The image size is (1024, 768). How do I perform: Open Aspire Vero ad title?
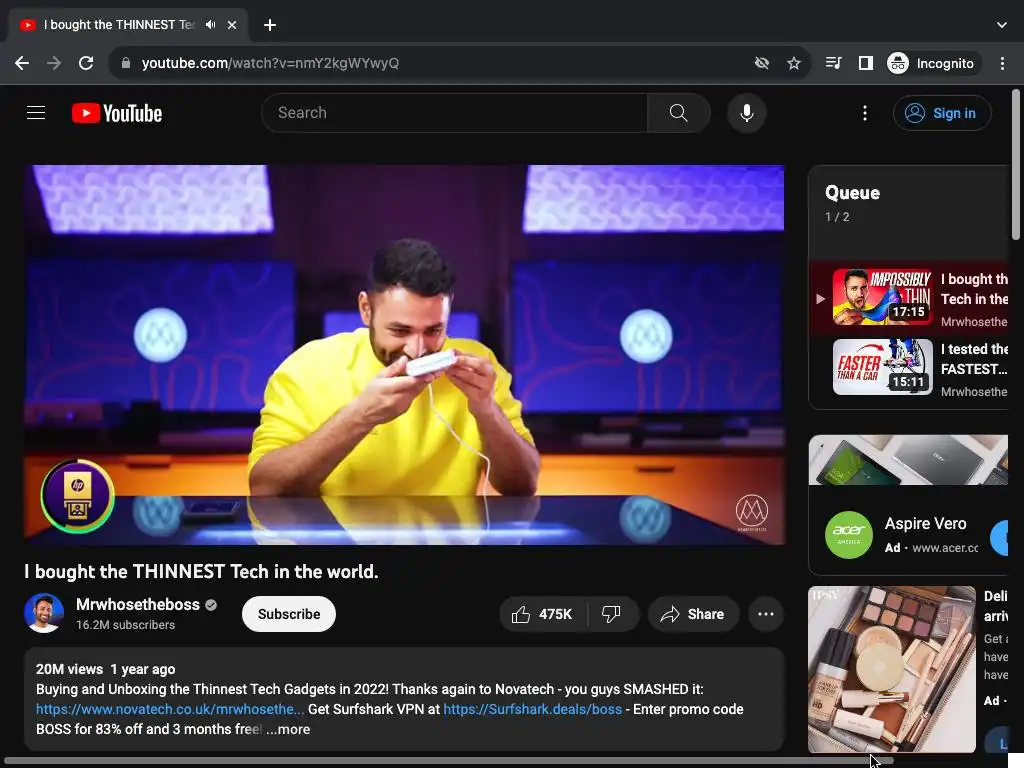[x=925, y=523]
